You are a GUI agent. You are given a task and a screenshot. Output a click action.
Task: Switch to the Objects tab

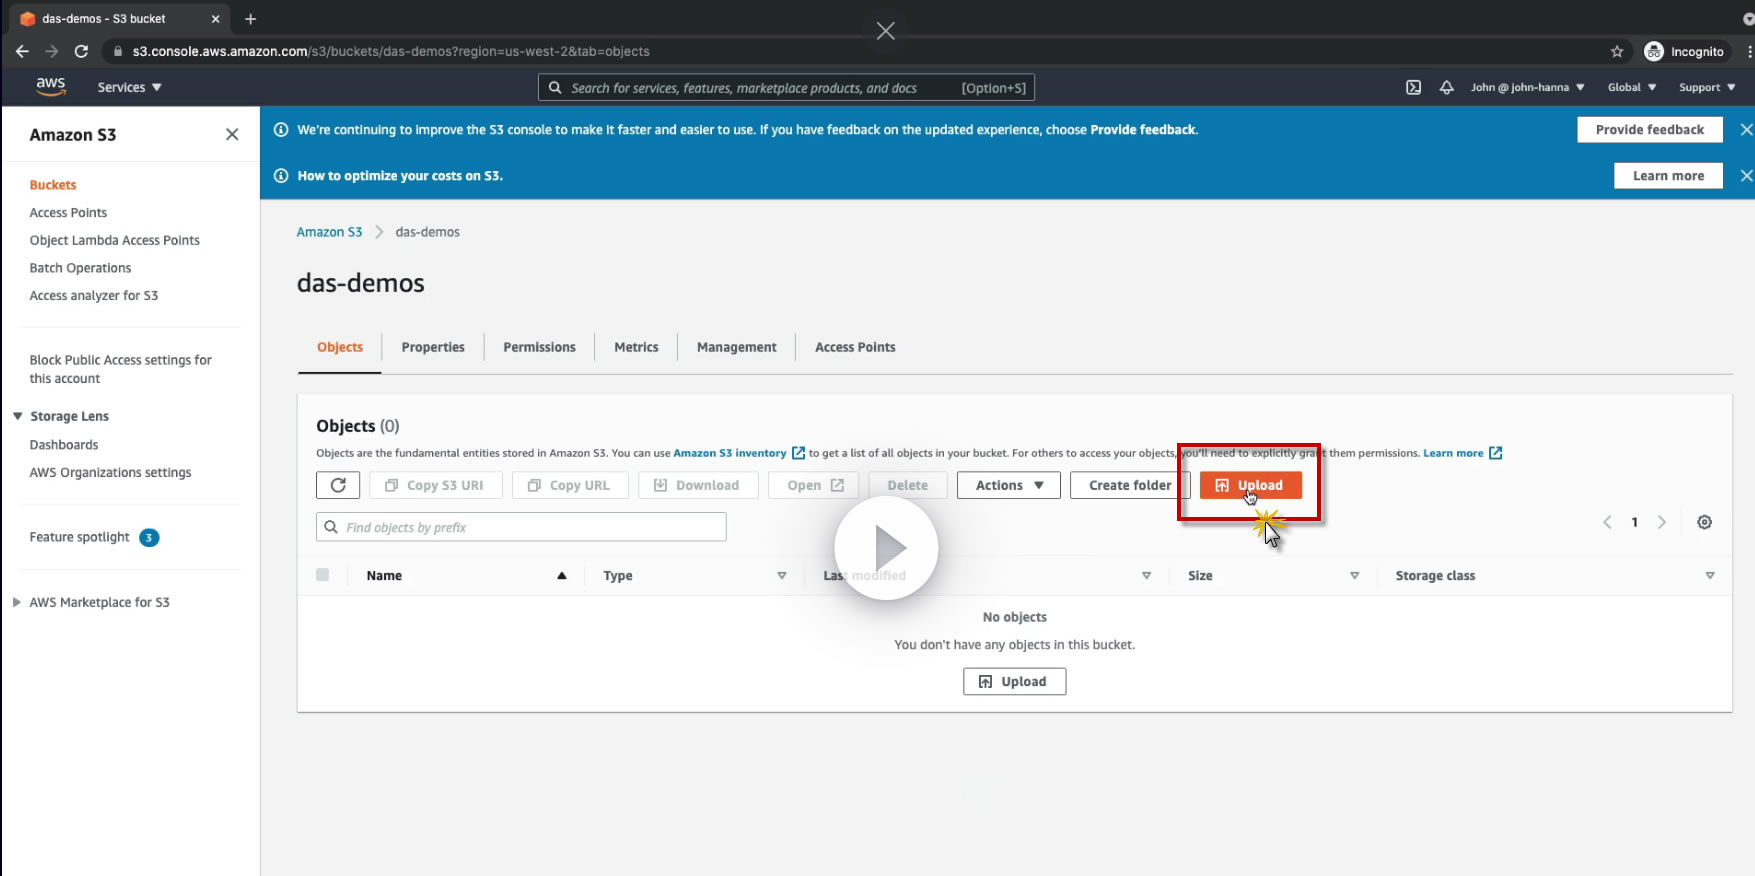pos(340,347)
